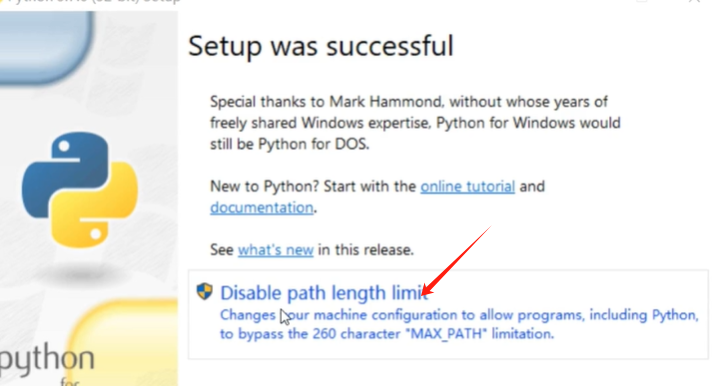Image resolution: width=717 pixels, height=386 pixels.
Task: Click the UAC shield icon
Action: click(204, 291)
